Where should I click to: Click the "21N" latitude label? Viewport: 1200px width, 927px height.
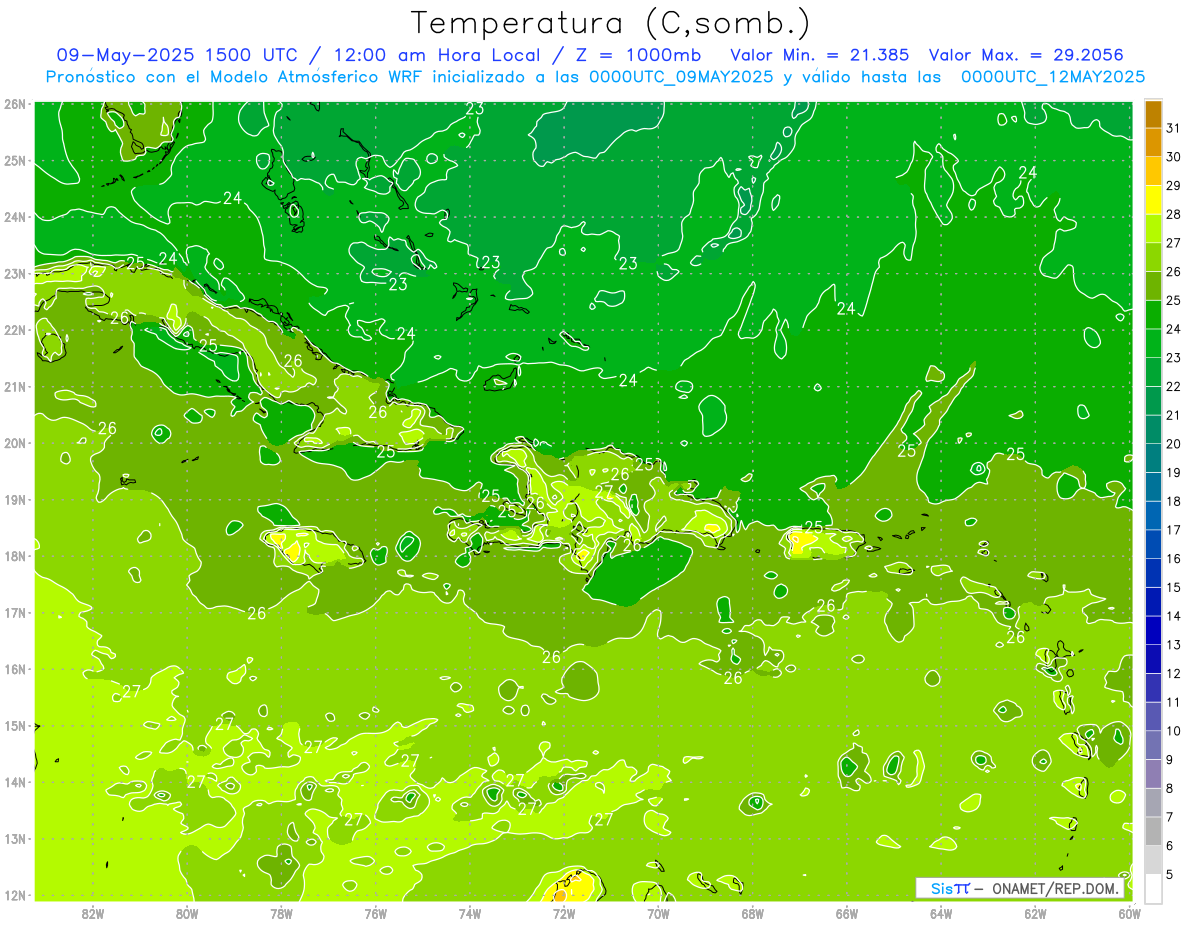point(15,387)
